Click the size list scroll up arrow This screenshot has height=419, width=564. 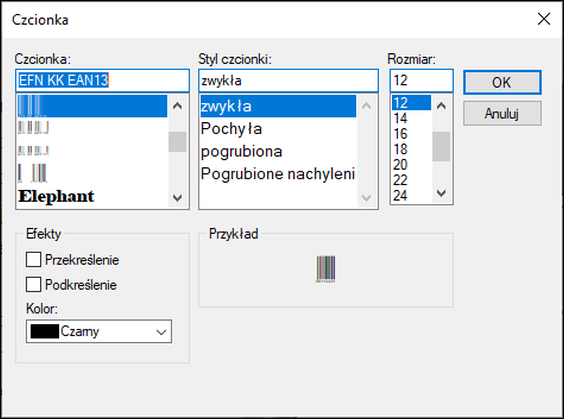pyautogui.click(x=441, y=105)
